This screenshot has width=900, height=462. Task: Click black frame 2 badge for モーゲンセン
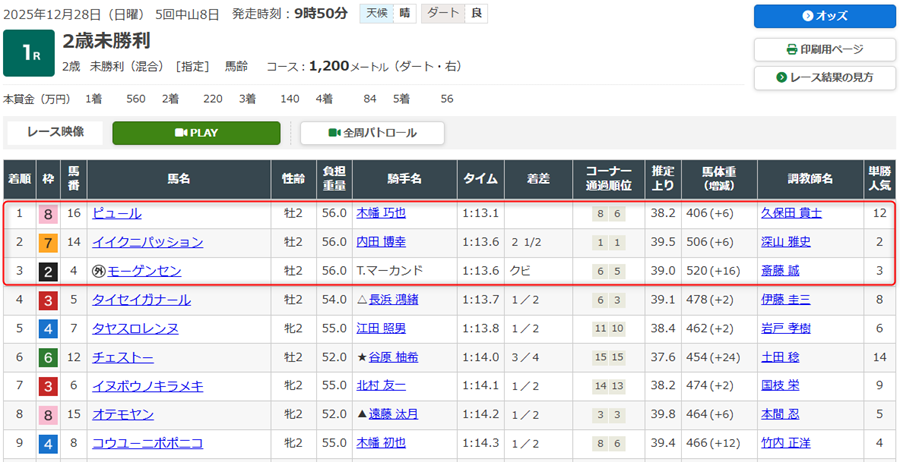48,271
